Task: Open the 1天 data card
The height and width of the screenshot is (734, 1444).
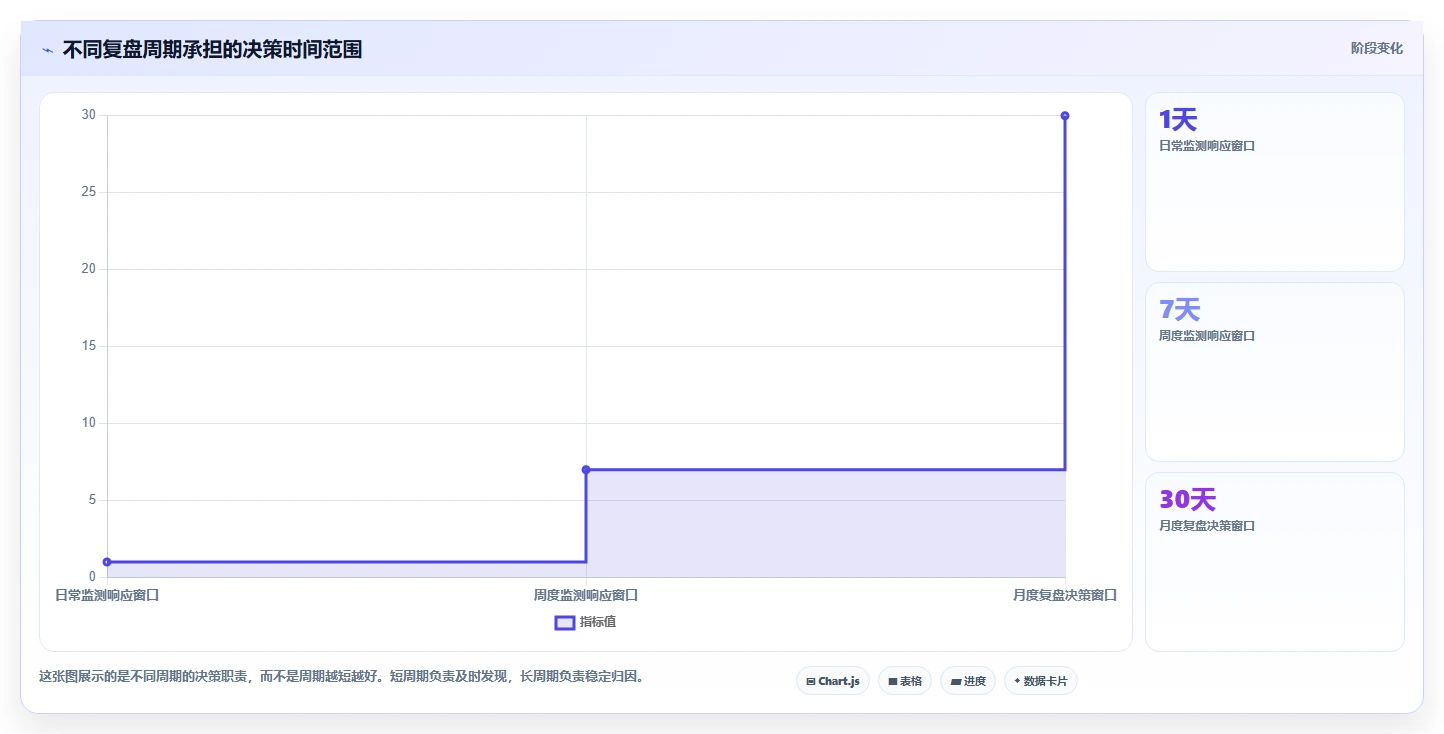Action: tap(1275, 182)
